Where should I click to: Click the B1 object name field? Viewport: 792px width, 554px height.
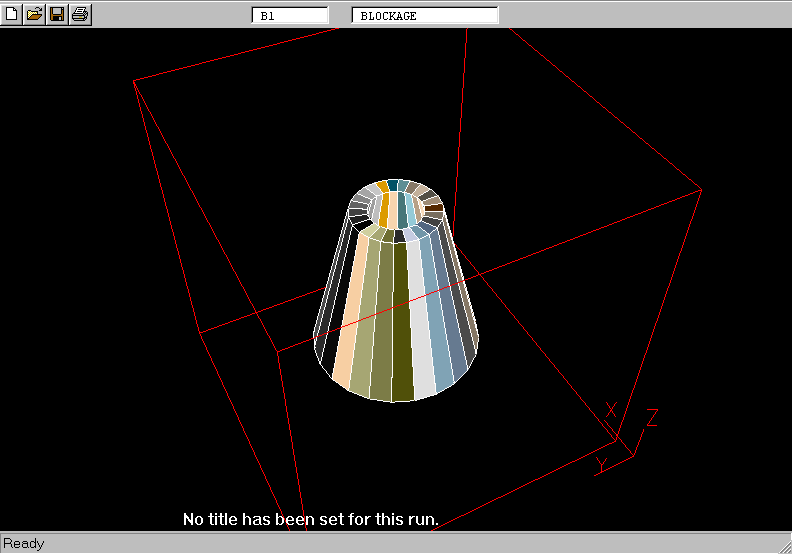point(290,16)
